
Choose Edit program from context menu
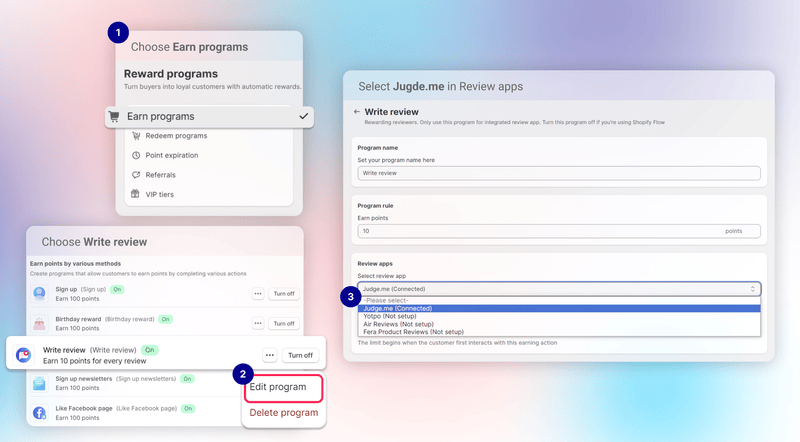pyautogui.click(x=283, y=387)
